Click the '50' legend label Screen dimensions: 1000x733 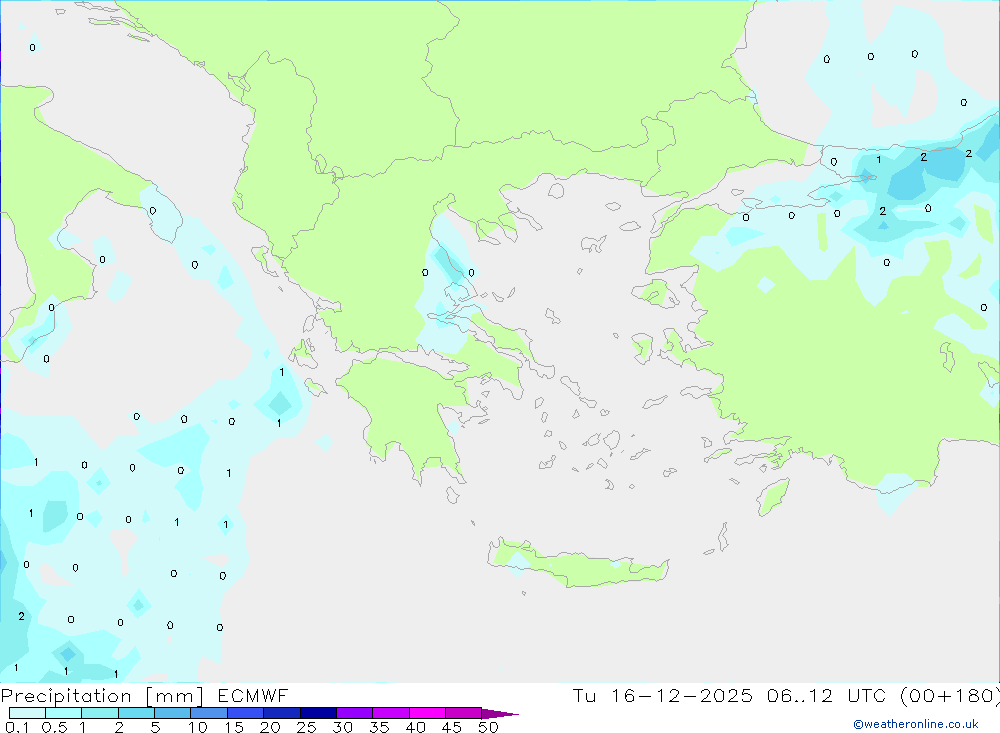[488, 727]
